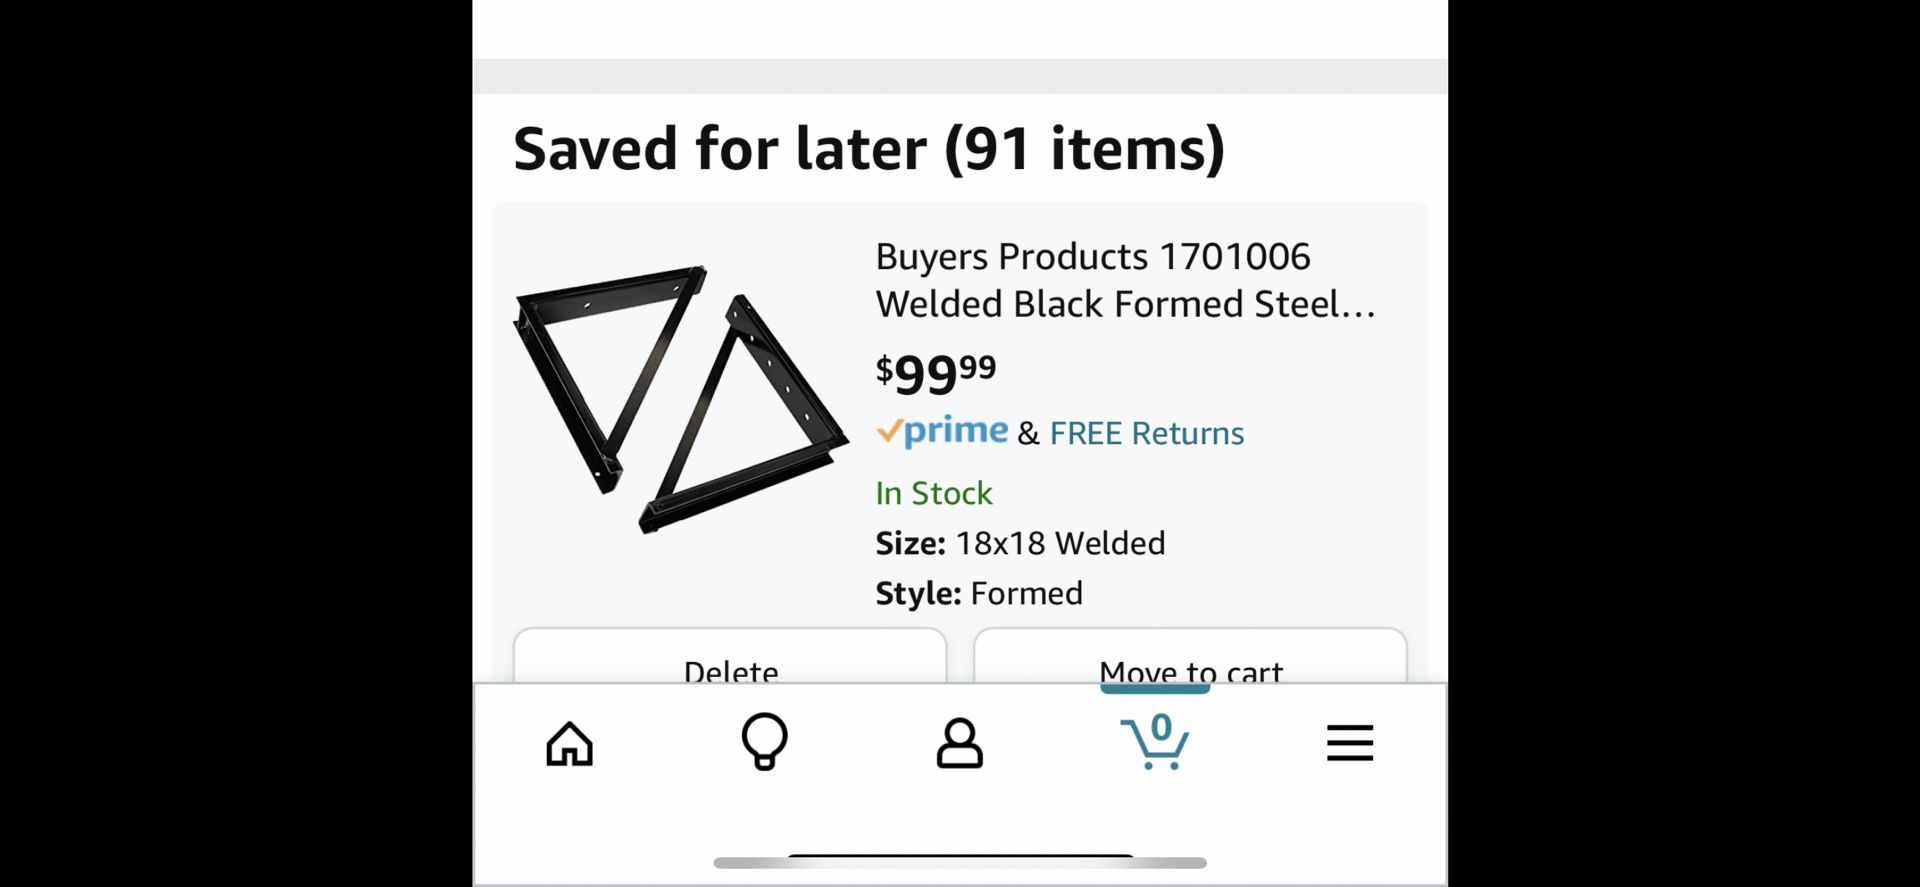1920x887 pixels.
Task: Tap the steel bracket product thumbnail
Action: click(680, 397)
